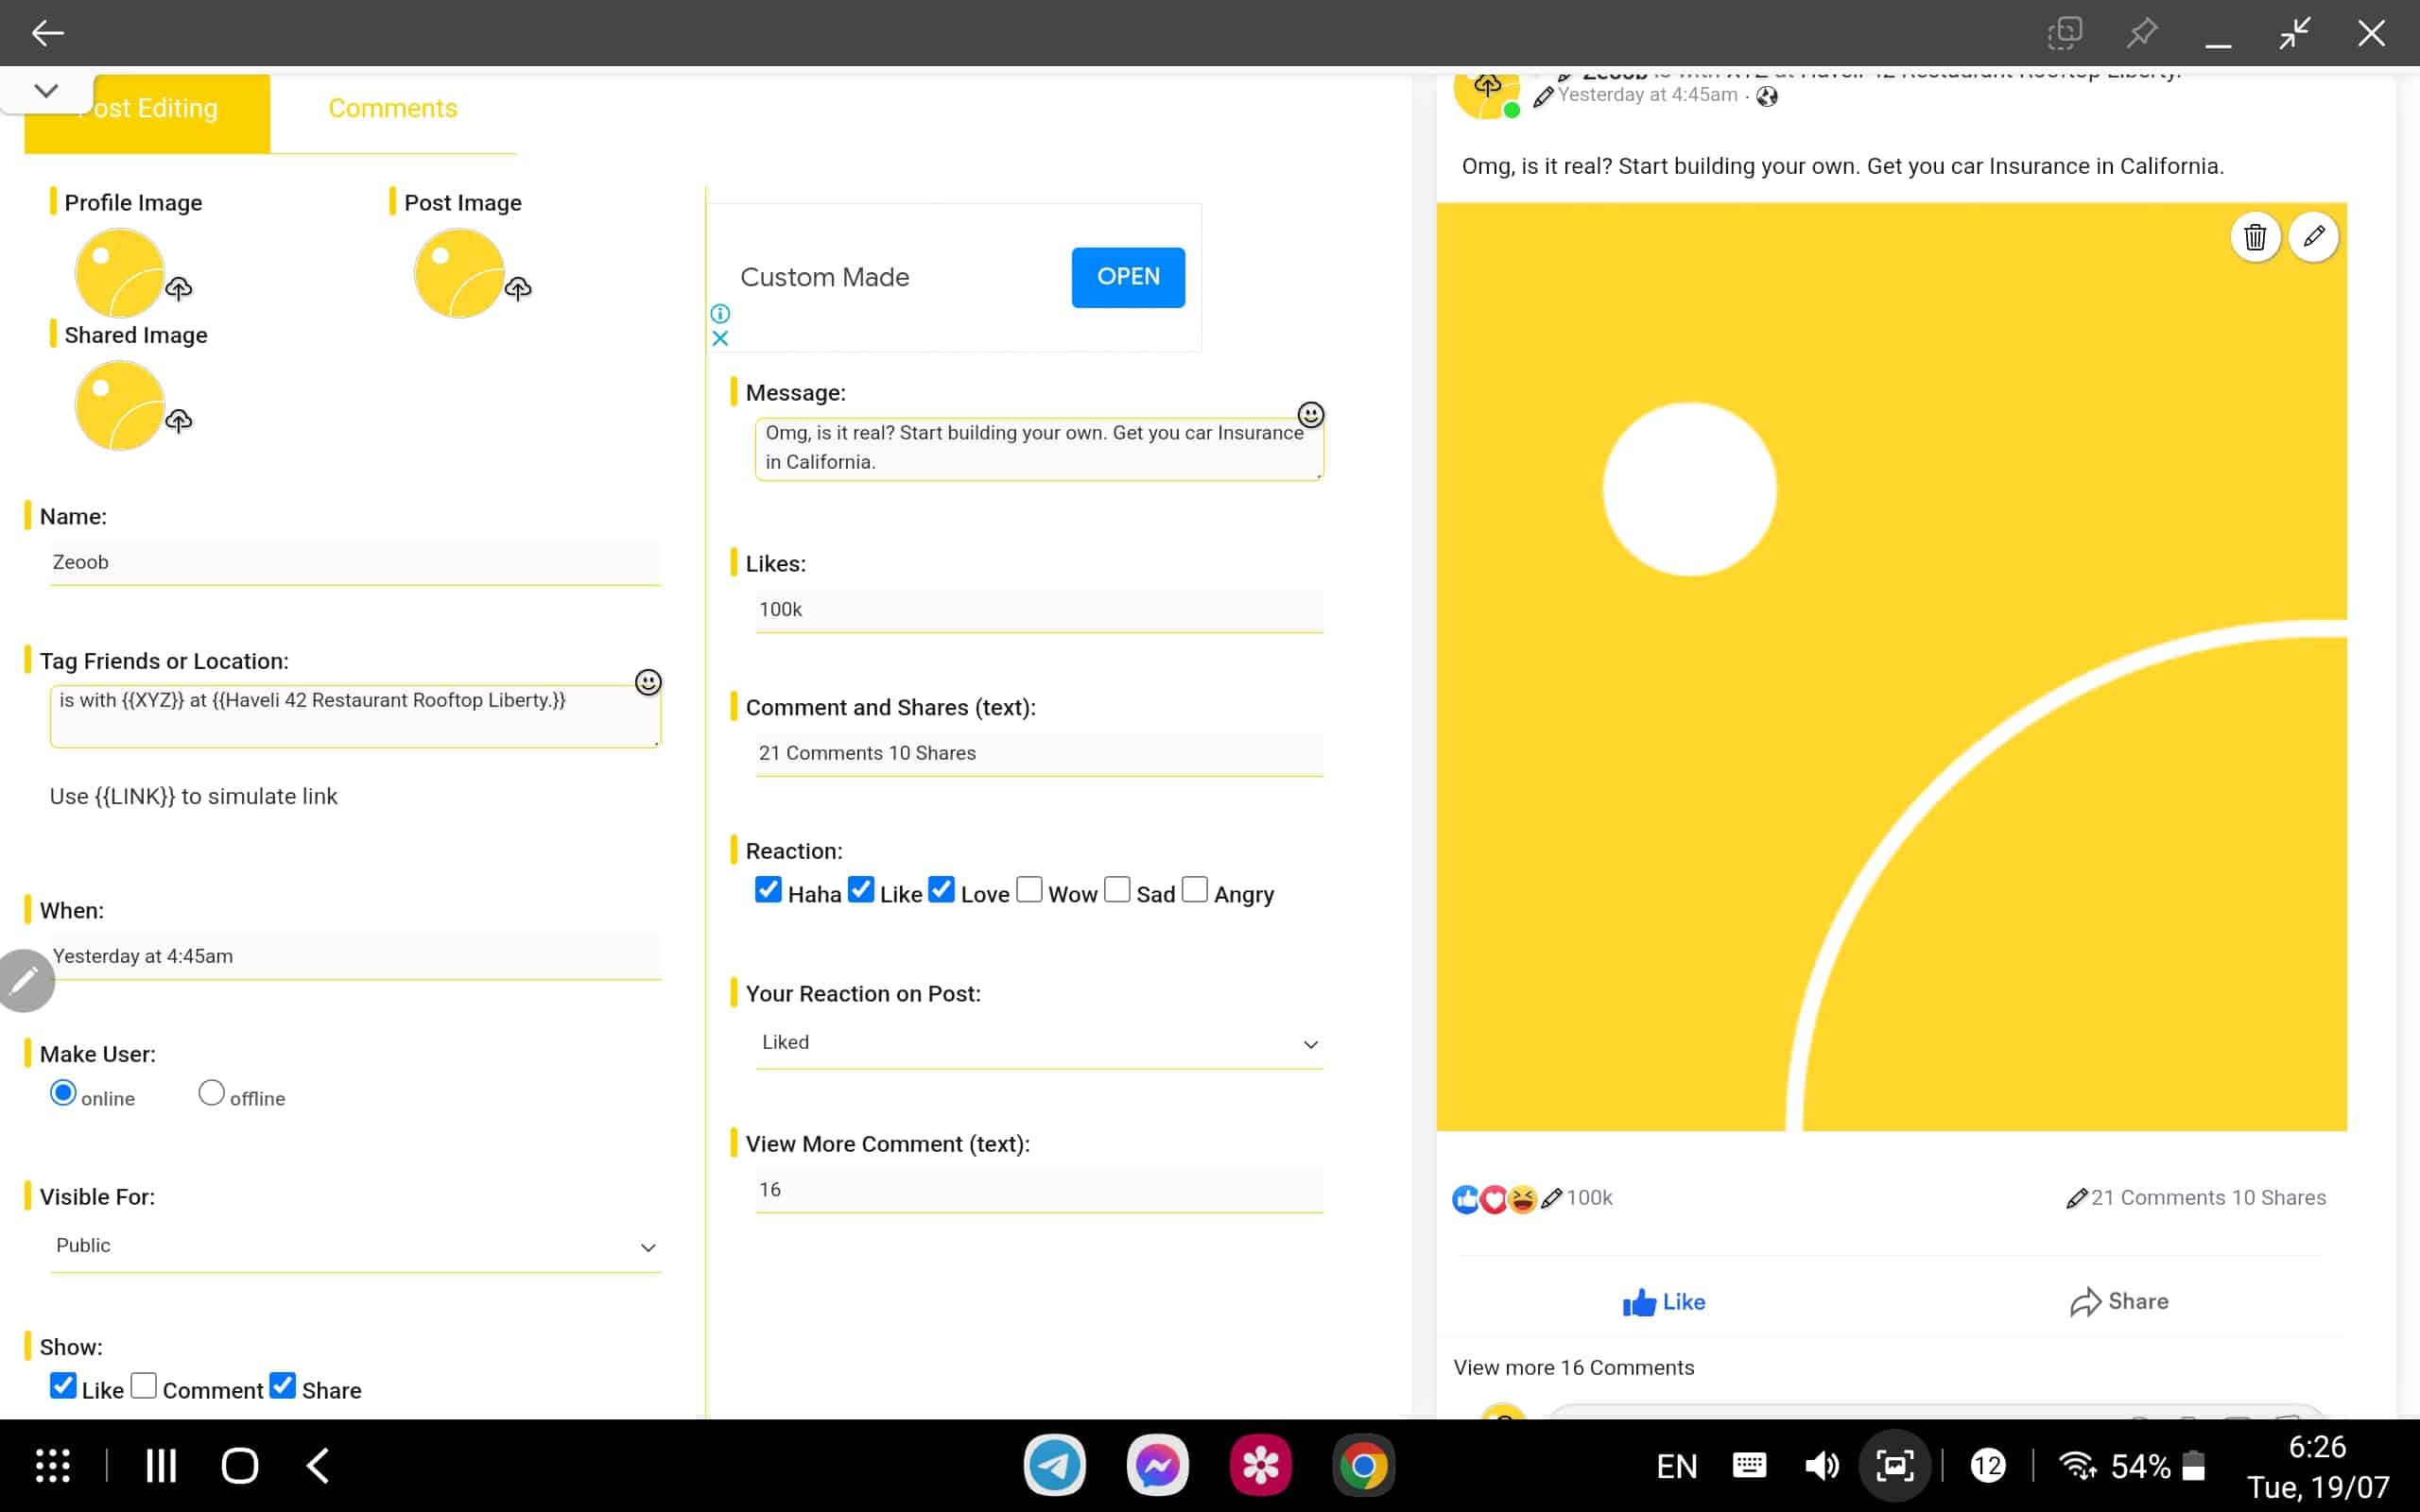Viewport: 2420px width, 1512px height.
Task: Click the OPEN button in Custom Made banner
Action: click(1129, 277)
